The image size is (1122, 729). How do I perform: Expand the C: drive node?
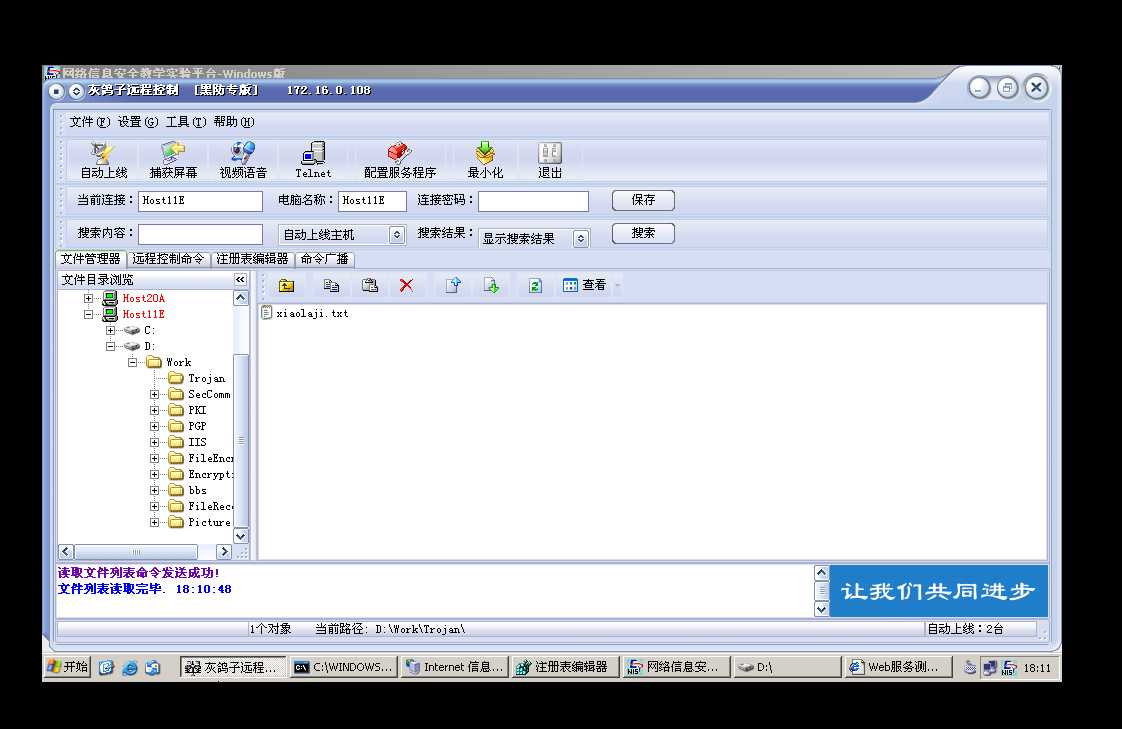110,331
